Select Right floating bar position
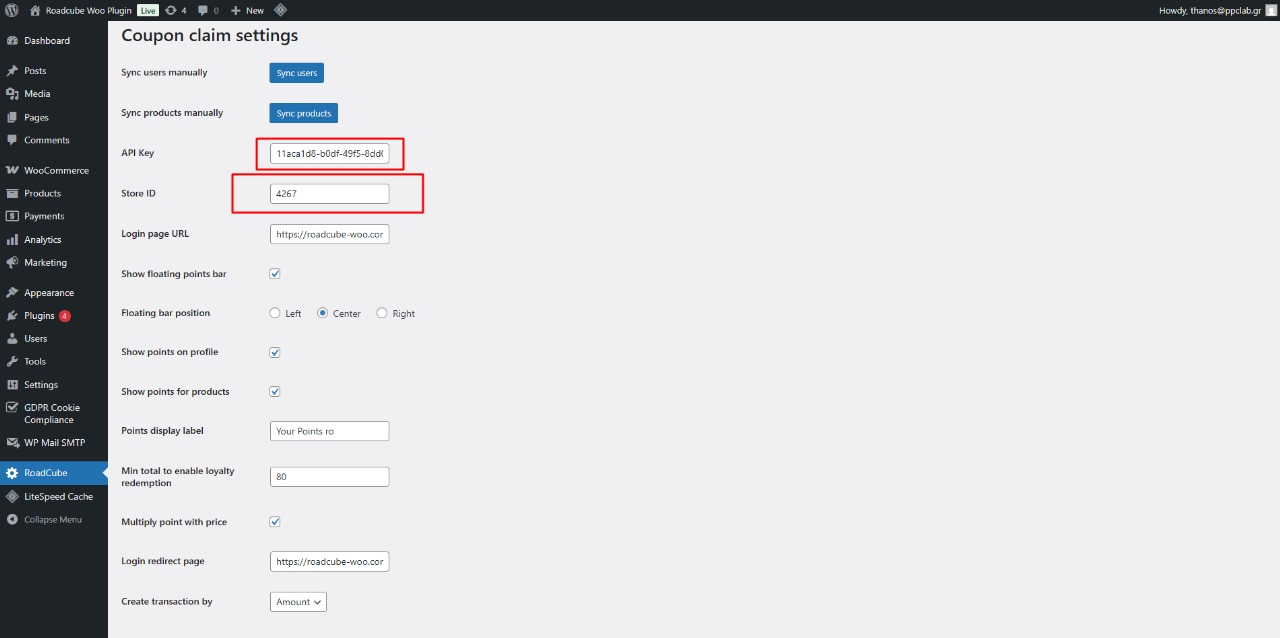The image size is (1280, 638). pyautogui.click(x=382, y=313)
